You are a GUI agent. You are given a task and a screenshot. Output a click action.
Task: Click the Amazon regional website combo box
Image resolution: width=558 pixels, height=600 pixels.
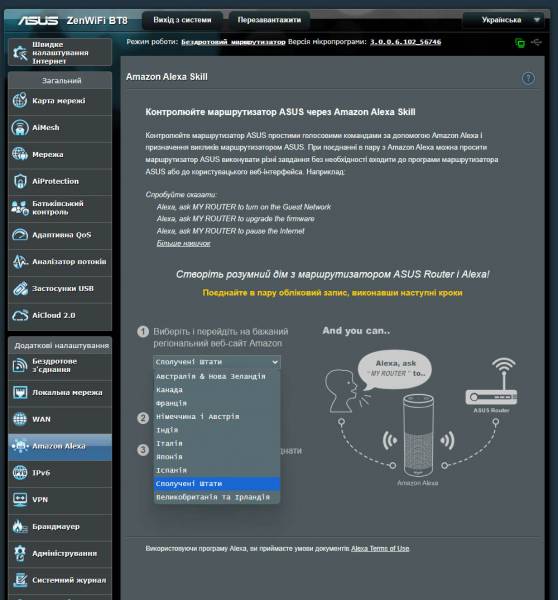coord(217,362)
